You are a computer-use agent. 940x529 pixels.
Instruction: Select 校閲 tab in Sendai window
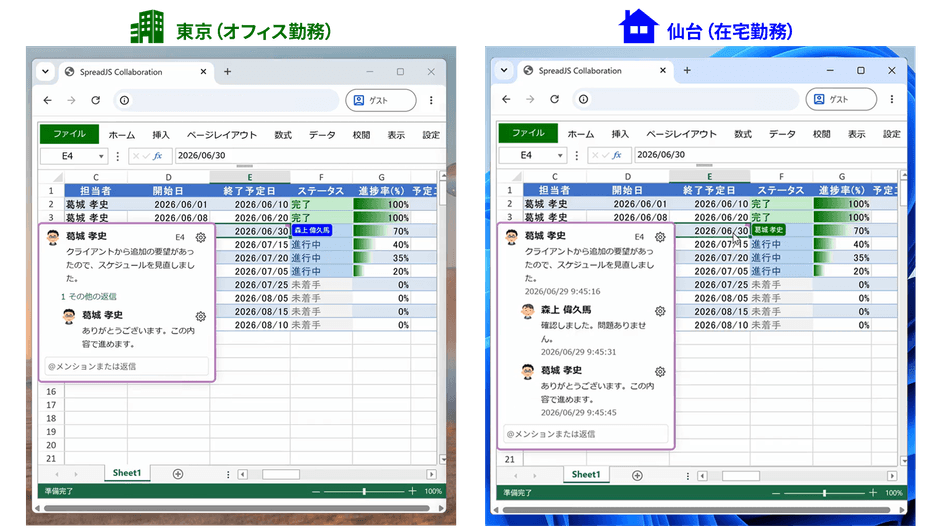click(821, 134)
